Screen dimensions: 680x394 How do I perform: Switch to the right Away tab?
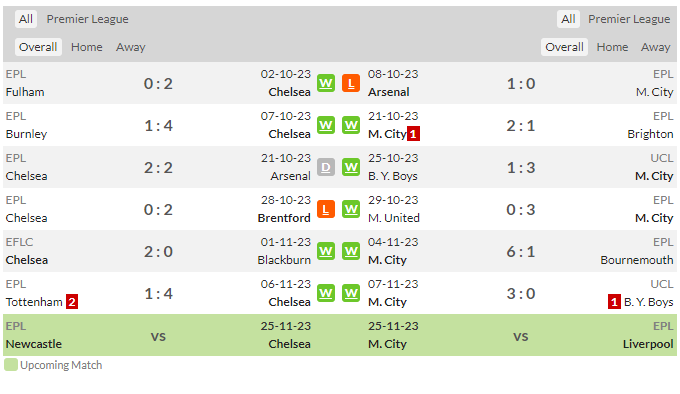point(656,47)
